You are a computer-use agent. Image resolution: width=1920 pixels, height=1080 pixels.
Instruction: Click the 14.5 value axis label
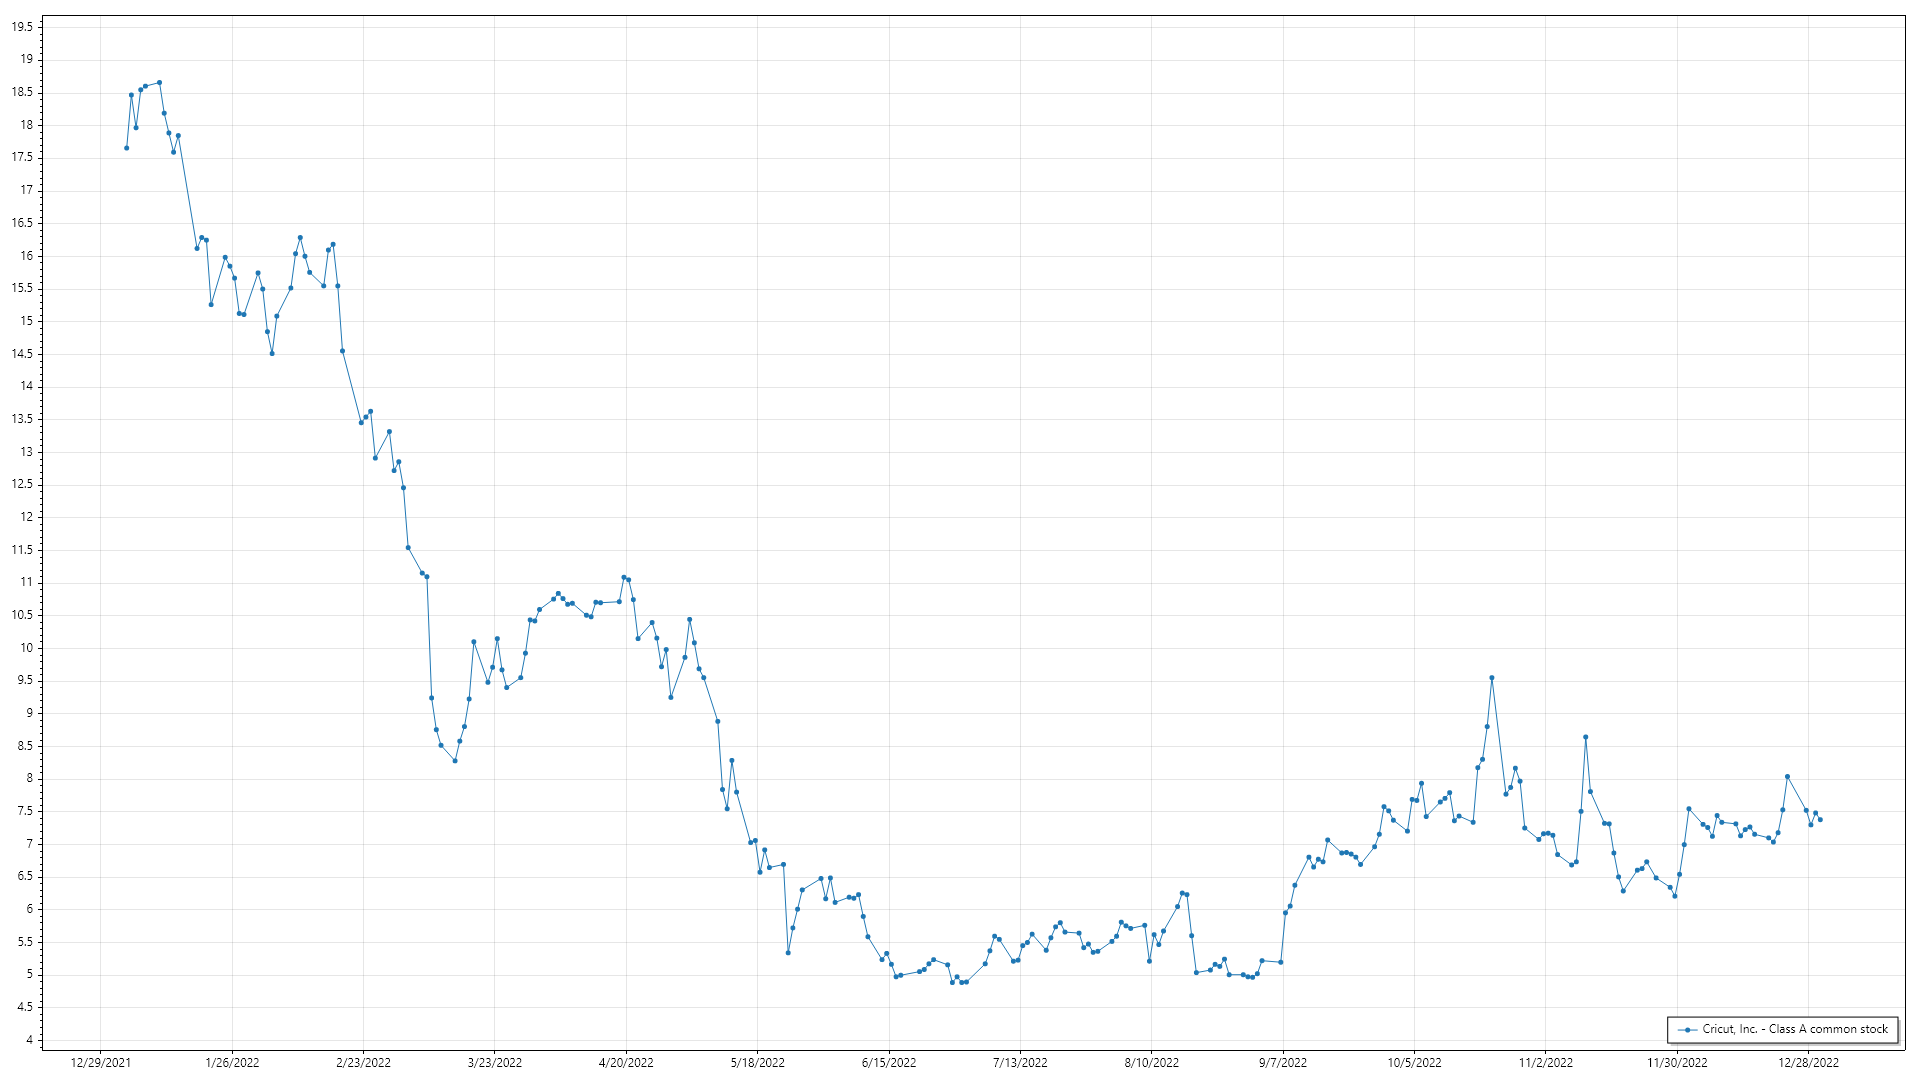click(x=22, y=353)
